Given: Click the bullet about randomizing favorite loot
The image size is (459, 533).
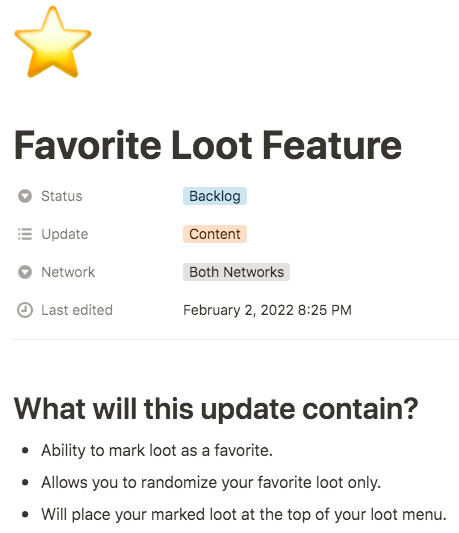Looking at the screenshot, I should click(x=211, y=483).
